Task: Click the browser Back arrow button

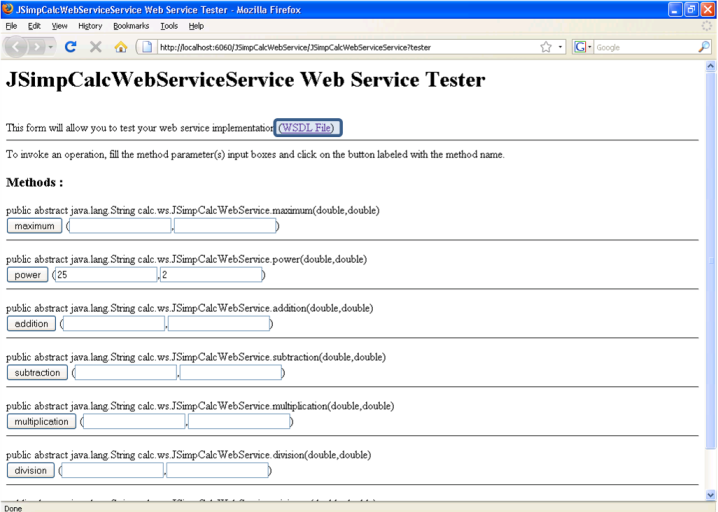Action: (x=18, y=46)
